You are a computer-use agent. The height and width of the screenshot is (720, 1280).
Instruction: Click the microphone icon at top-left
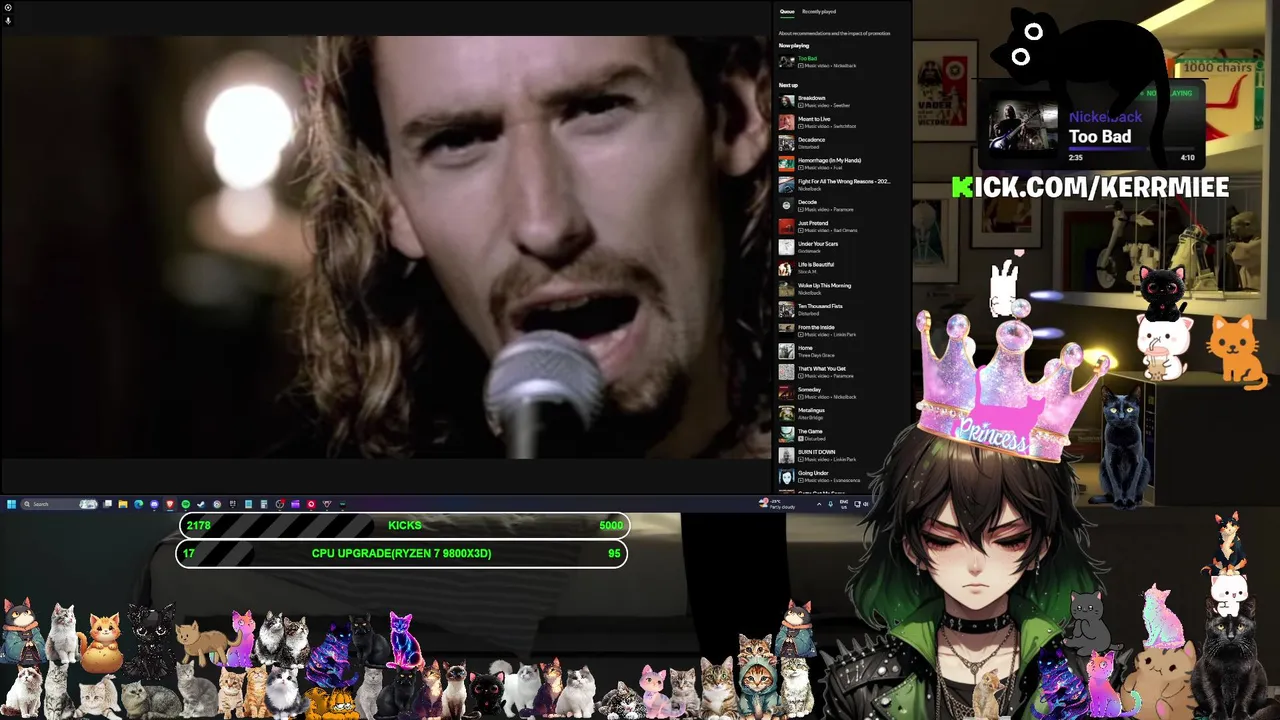pos(8,20)
